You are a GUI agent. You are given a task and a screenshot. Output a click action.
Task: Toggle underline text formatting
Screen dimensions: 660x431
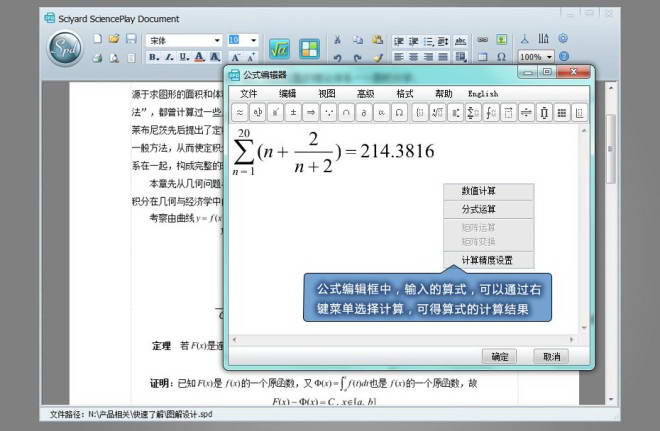[184, 57]
